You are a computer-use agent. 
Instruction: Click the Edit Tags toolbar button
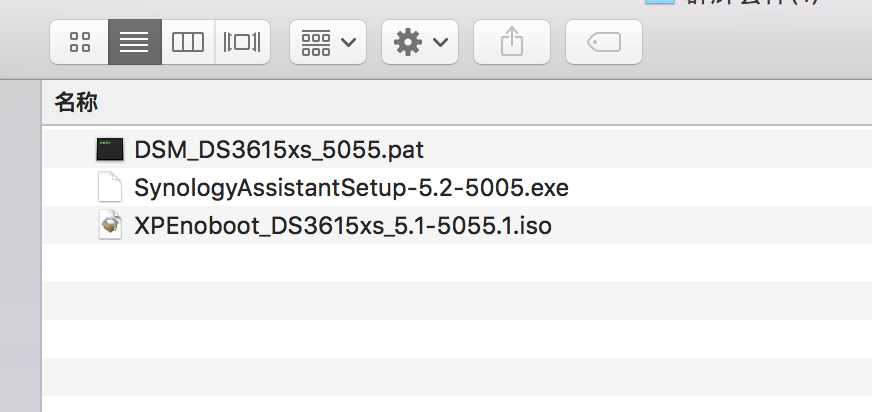pos(603,42)
